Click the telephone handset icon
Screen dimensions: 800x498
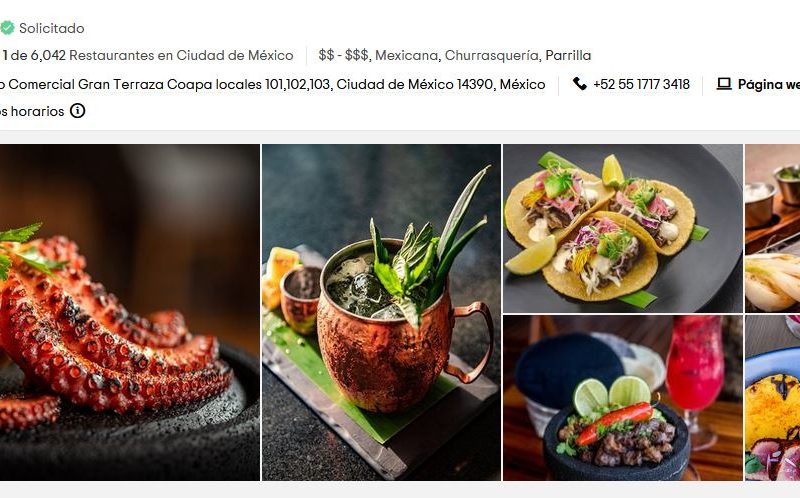[x=580, y=83]
